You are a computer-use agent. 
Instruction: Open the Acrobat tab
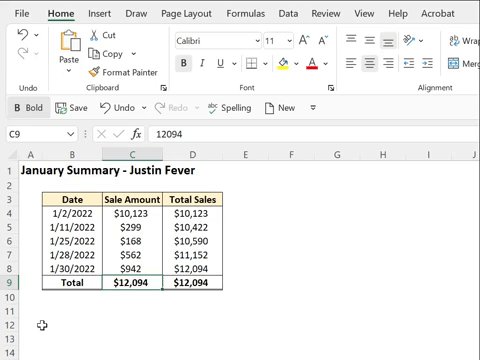438,14
